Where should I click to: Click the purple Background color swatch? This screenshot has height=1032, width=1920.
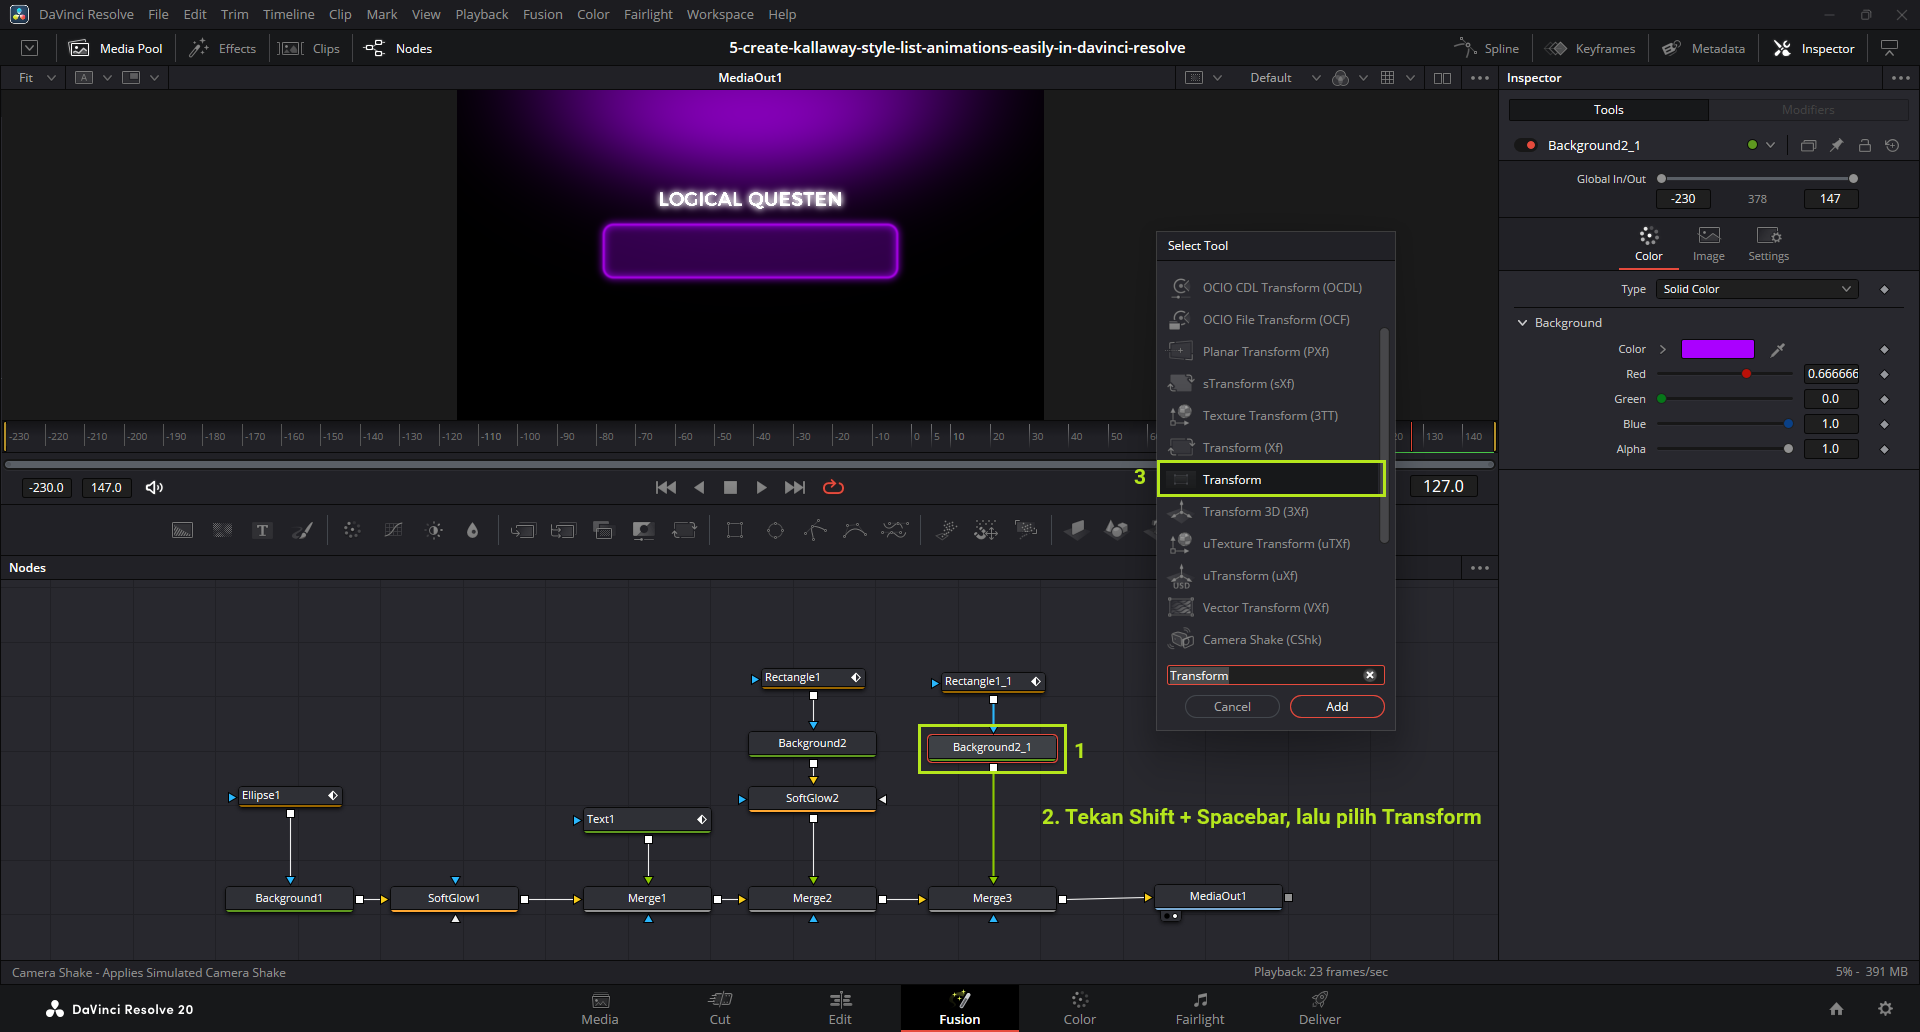tap(1717, 350)
